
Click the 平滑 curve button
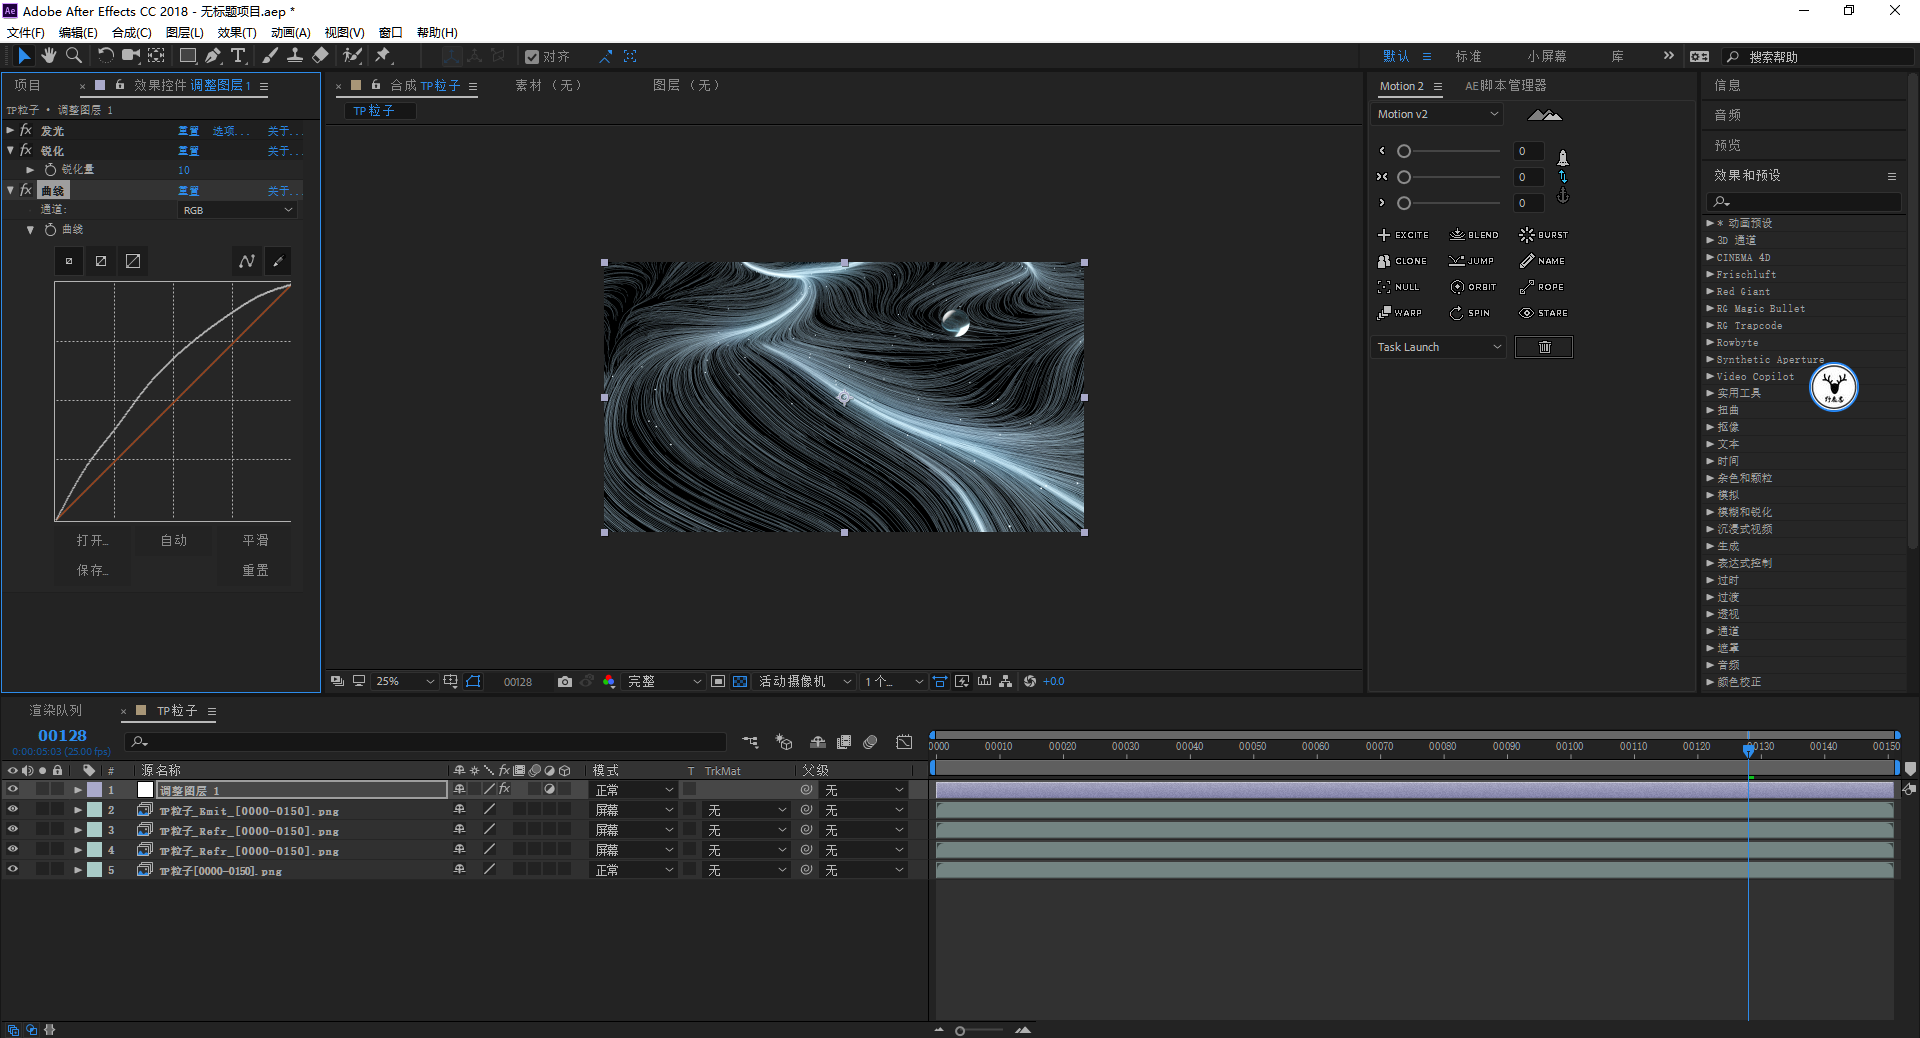255,540
